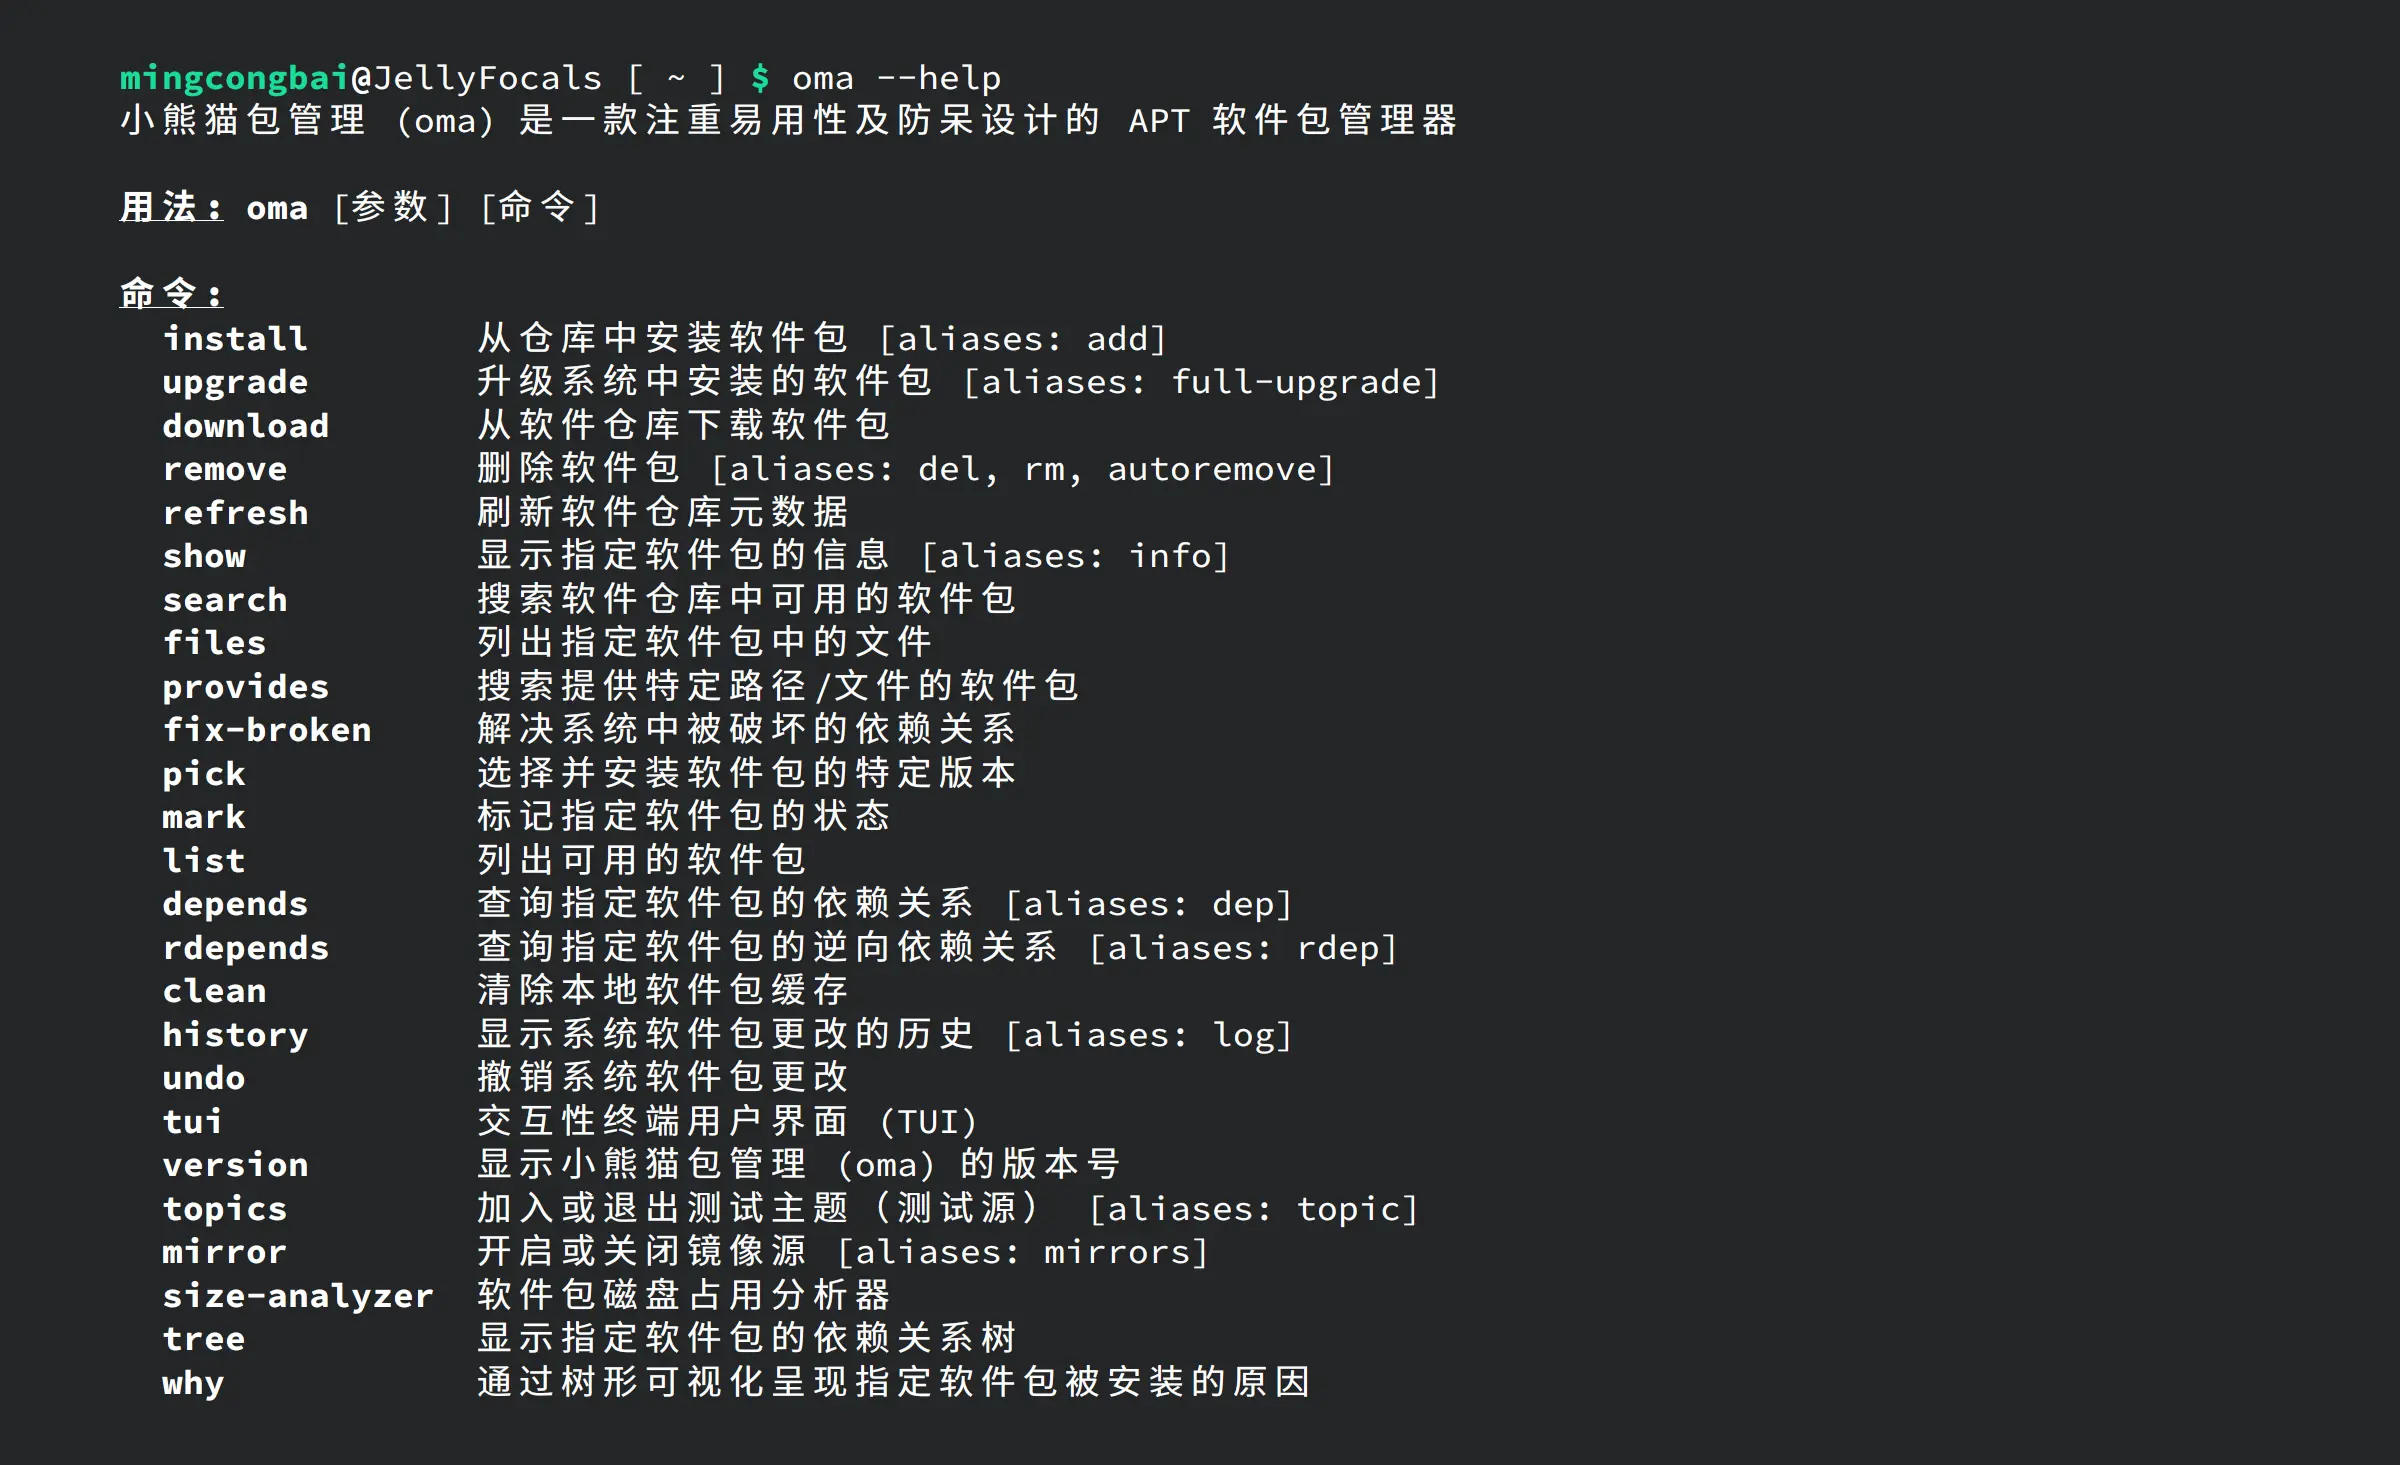2400x1465 pixels.
Task: Click the green 'mingcongbai' username in prompt
Action: click(234, 78)
